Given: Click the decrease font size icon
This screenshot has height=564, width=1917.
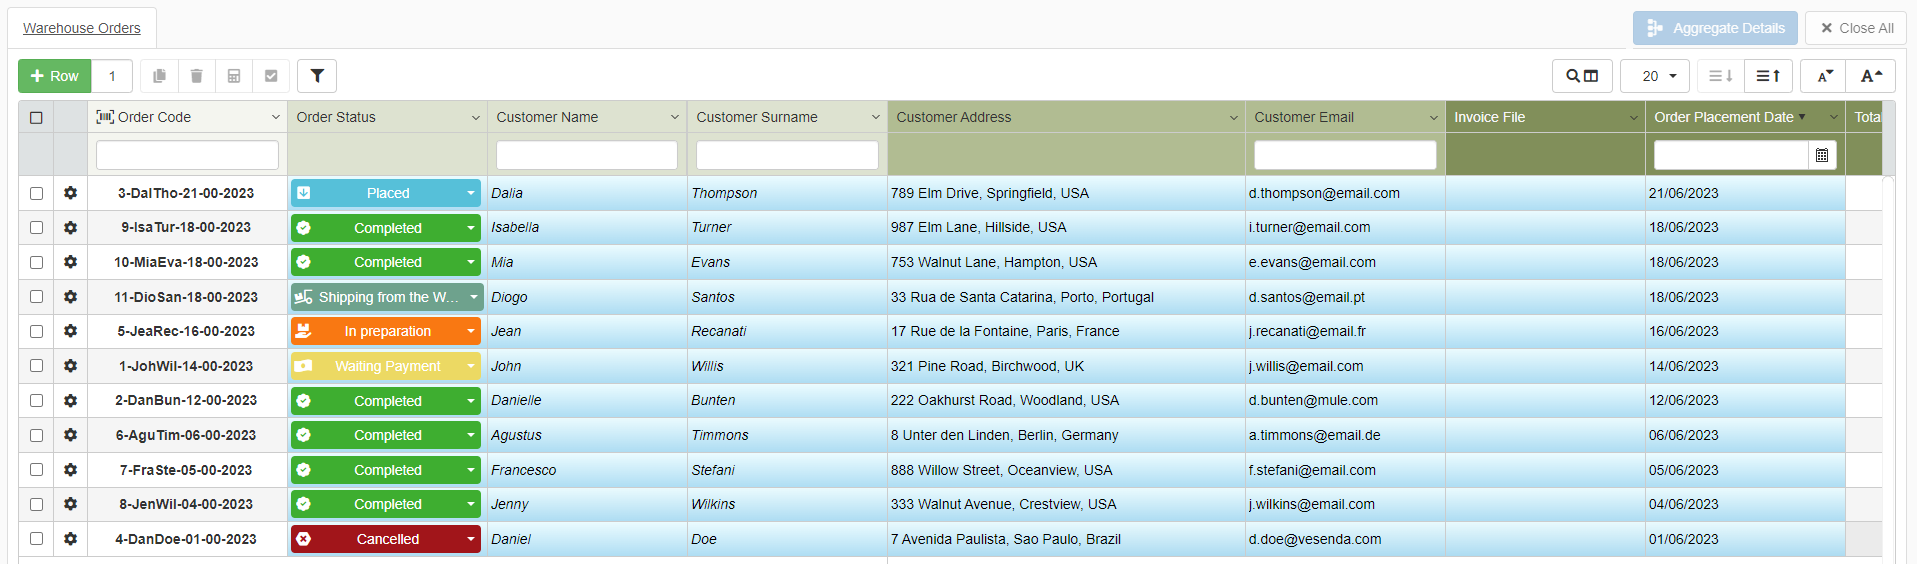Looking at the screenshot, I should (x=1825, y=76).
